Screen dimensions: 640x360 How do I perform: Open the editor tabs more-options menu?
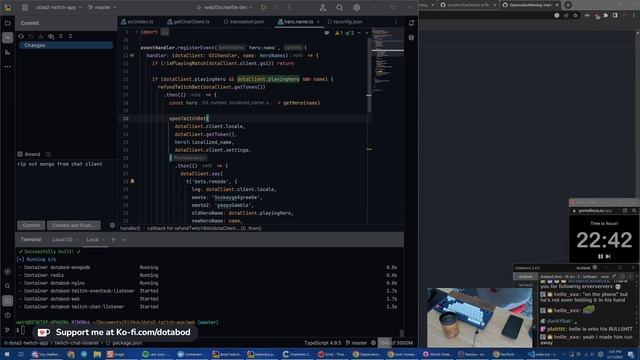[x=396, y=22]
